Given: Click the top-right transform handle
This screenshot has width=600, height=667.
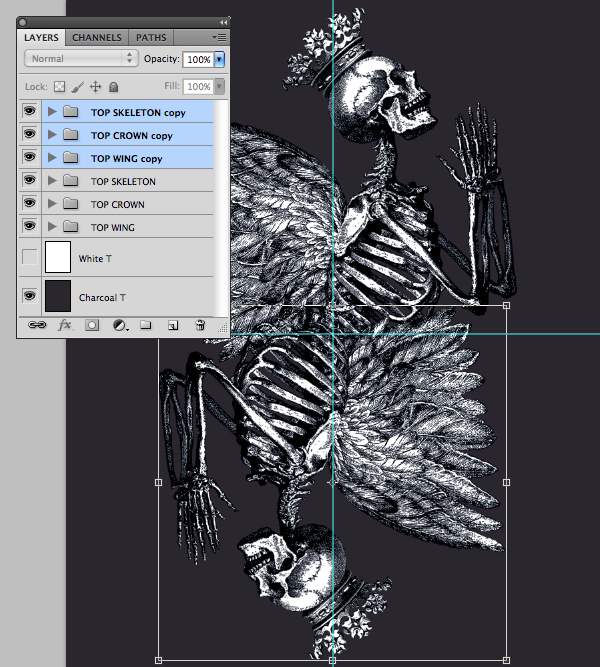Looking at the screenshot, I should [x=506, y=305].
